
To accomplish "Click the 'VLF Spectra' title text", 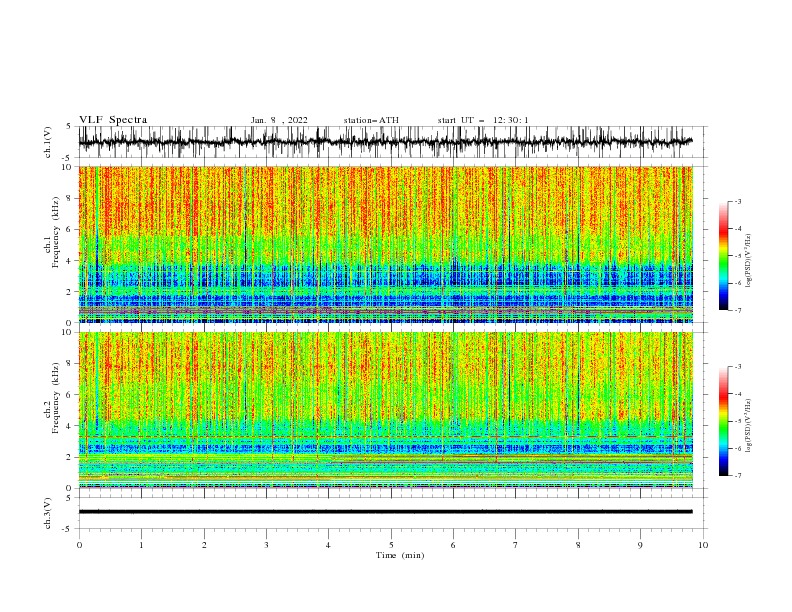I will click(x=113, y=120).
